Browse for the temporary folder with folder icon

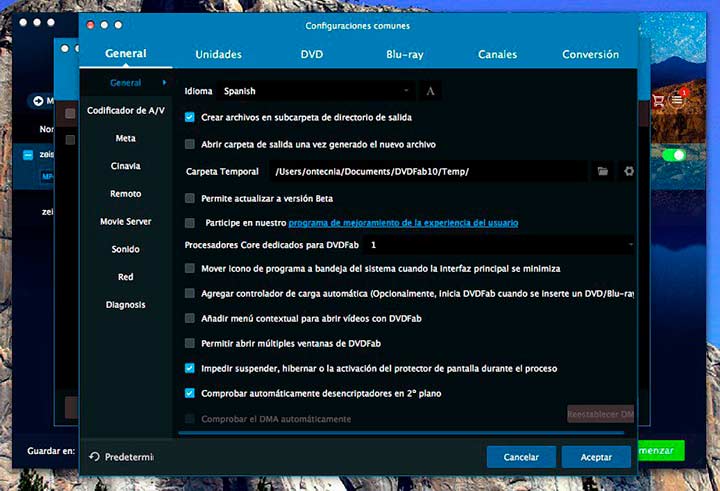pyautogui.click(x=602, y=171)
